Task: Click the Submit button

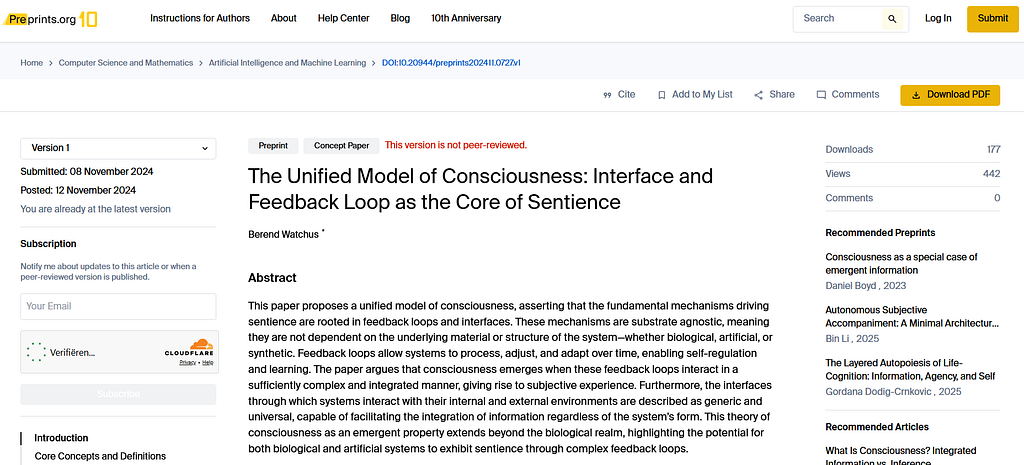Action: 993,19
